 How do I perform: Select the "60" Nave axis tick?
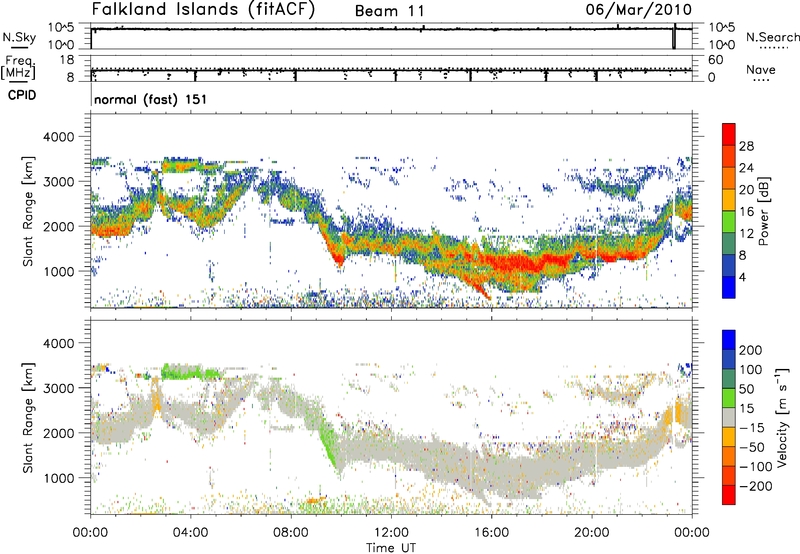tap(716, 60)
